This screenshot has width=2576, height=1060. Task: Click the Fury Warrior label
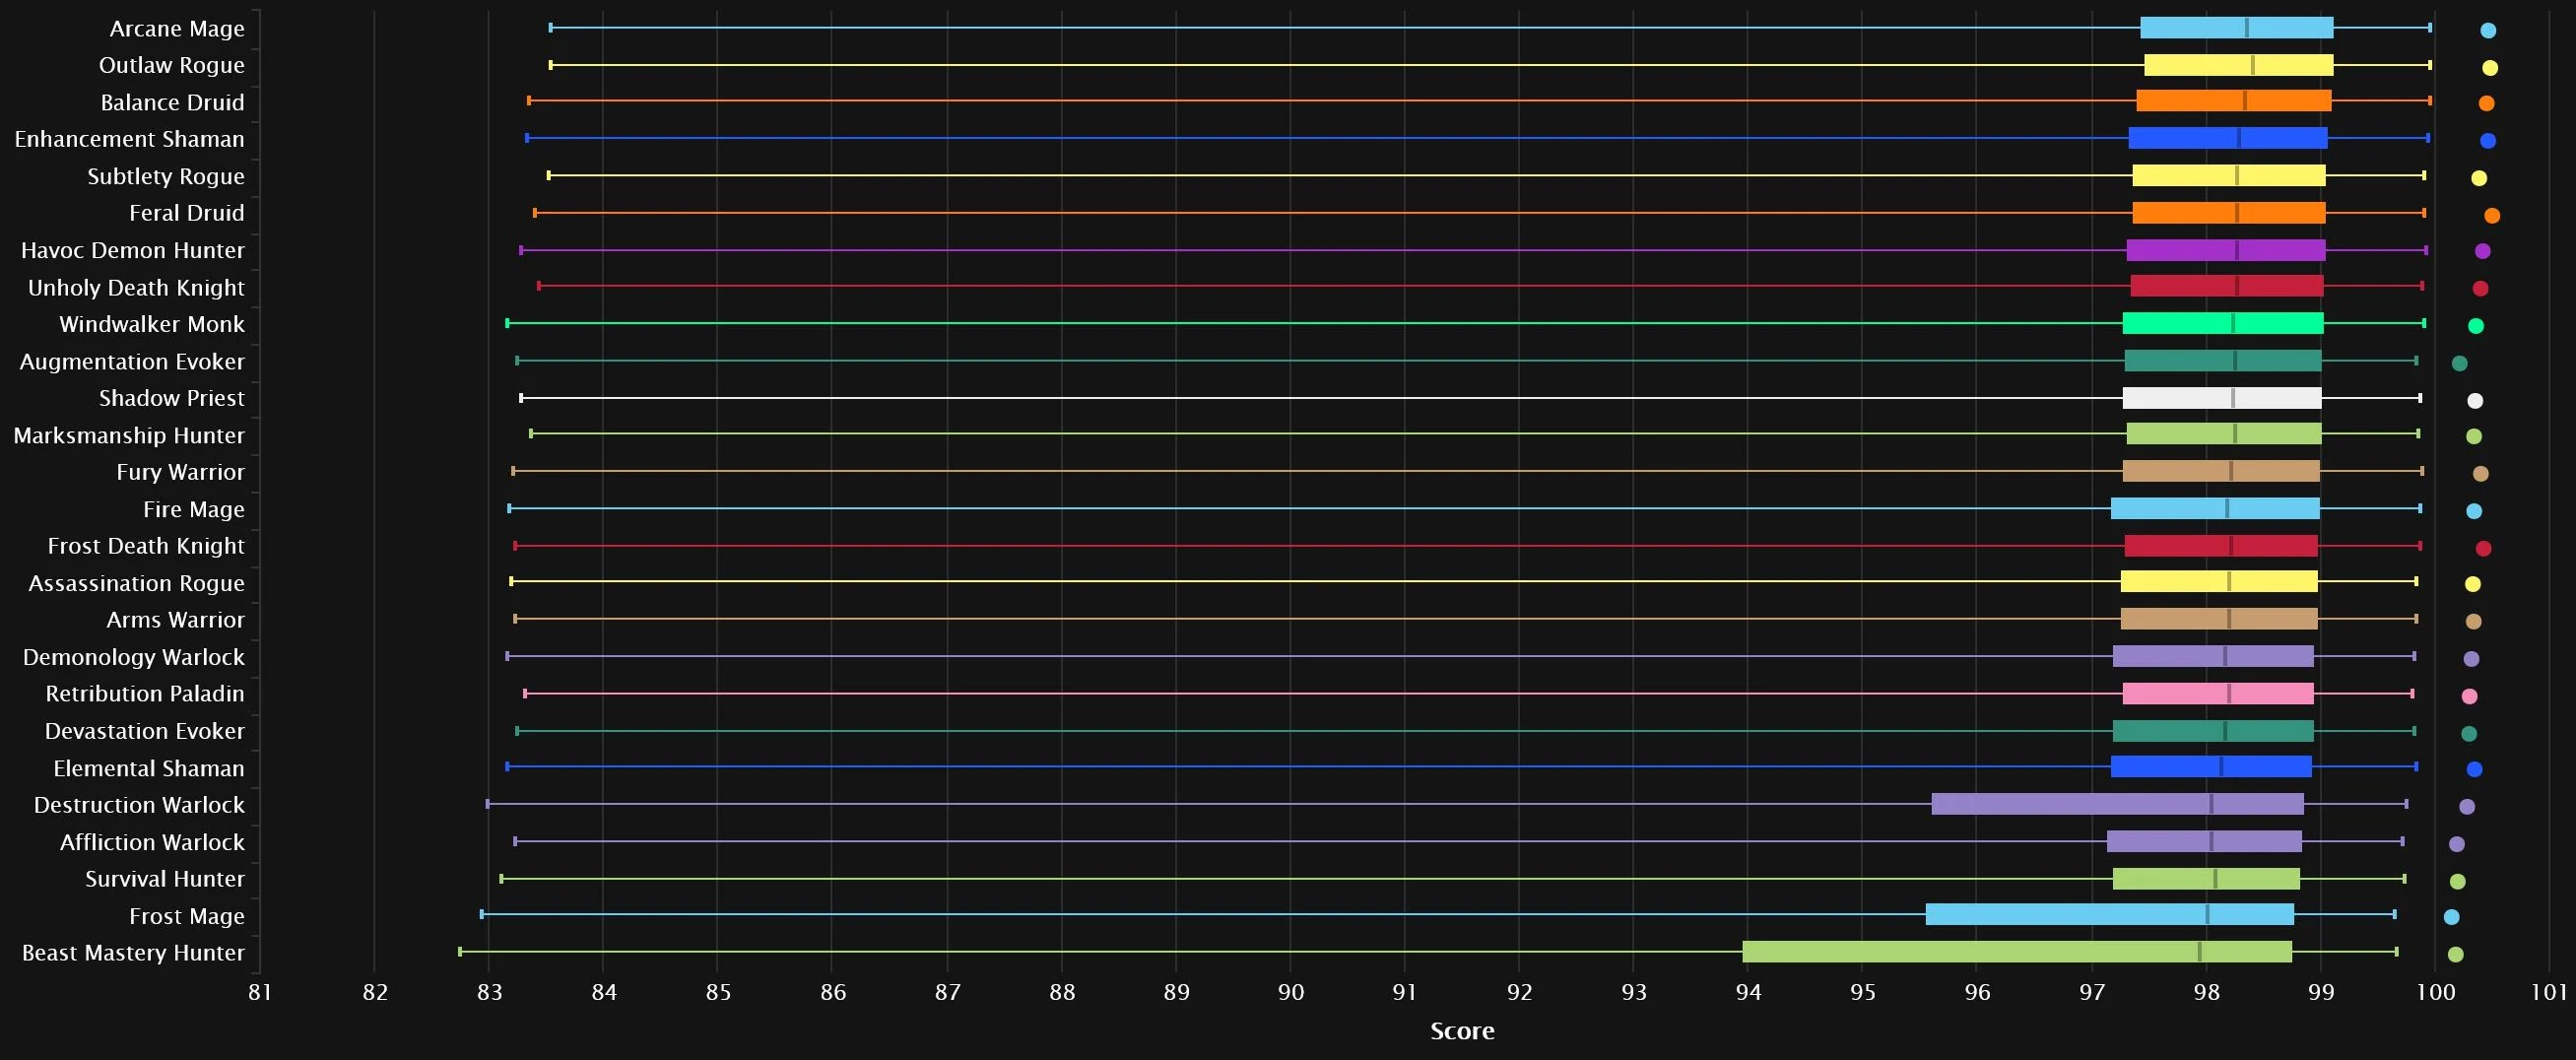pos(181,473)
